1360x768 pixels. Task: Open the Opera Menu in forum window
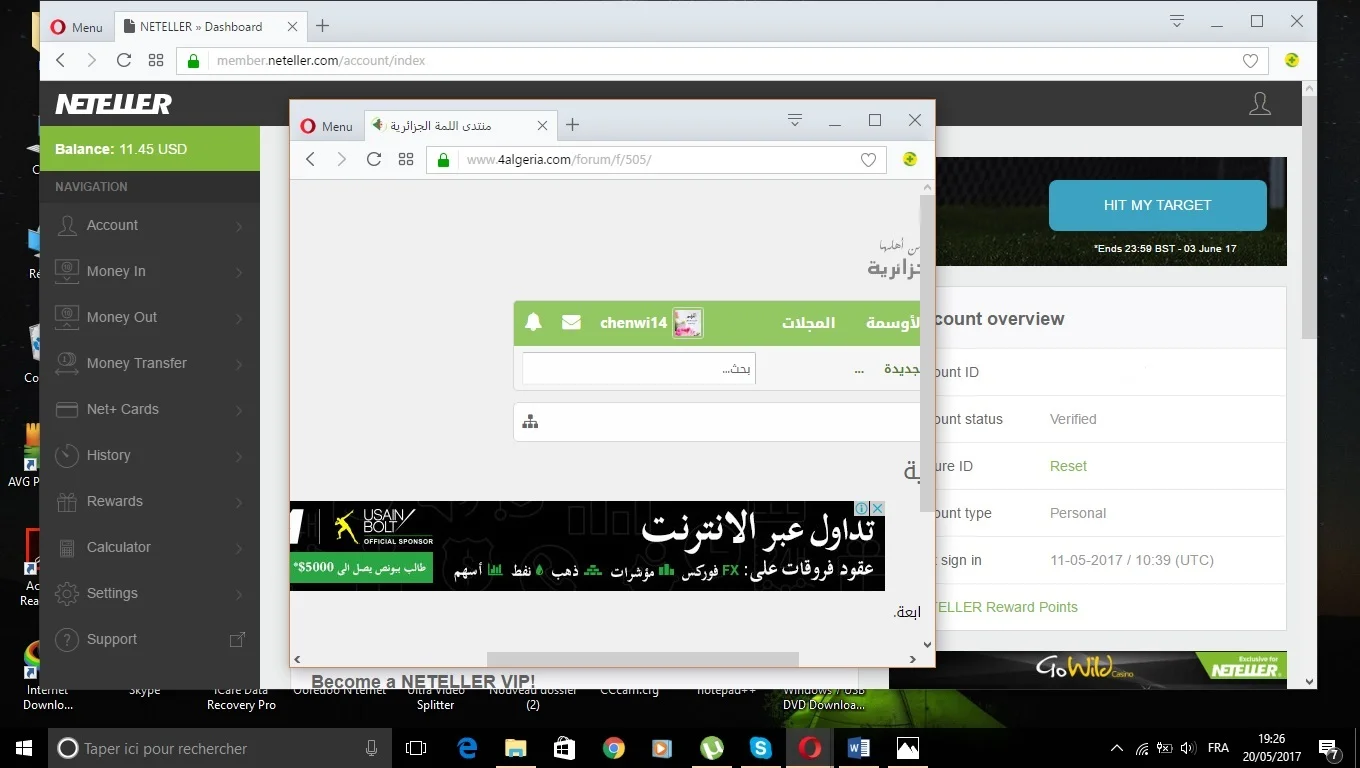pos(327,126)
